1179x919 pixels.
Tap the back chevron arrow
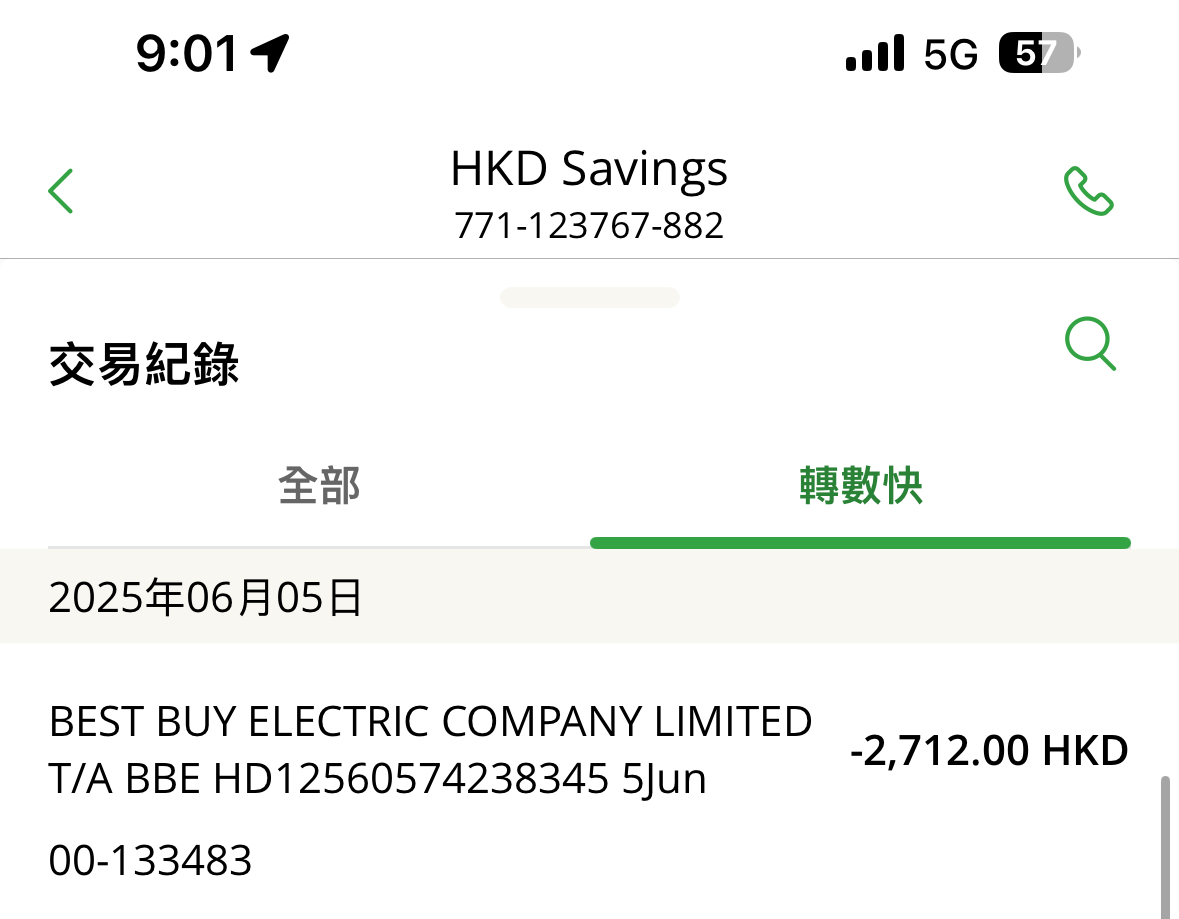tap(61, 191)
